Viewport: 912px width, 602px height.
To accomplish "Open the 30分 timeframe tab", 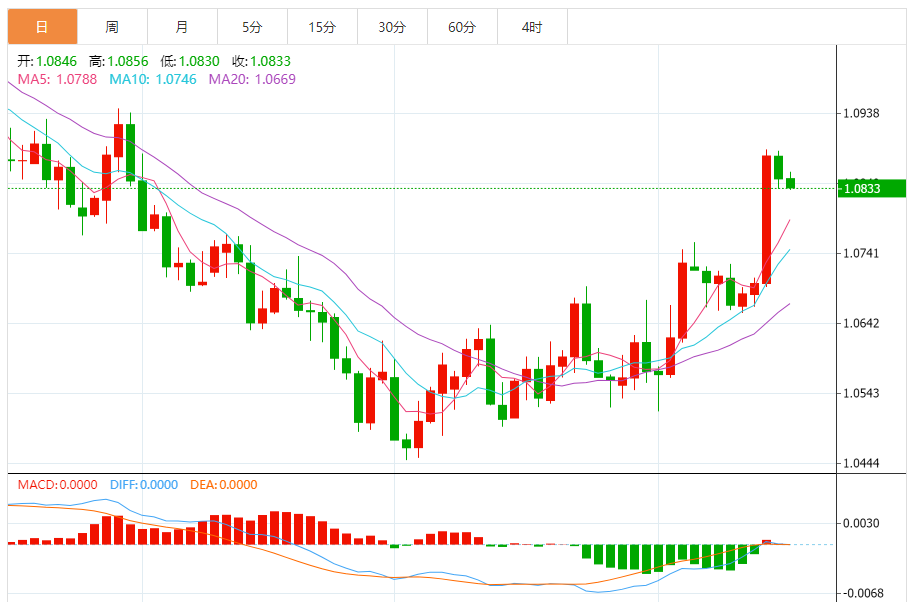I will [392, 27].
